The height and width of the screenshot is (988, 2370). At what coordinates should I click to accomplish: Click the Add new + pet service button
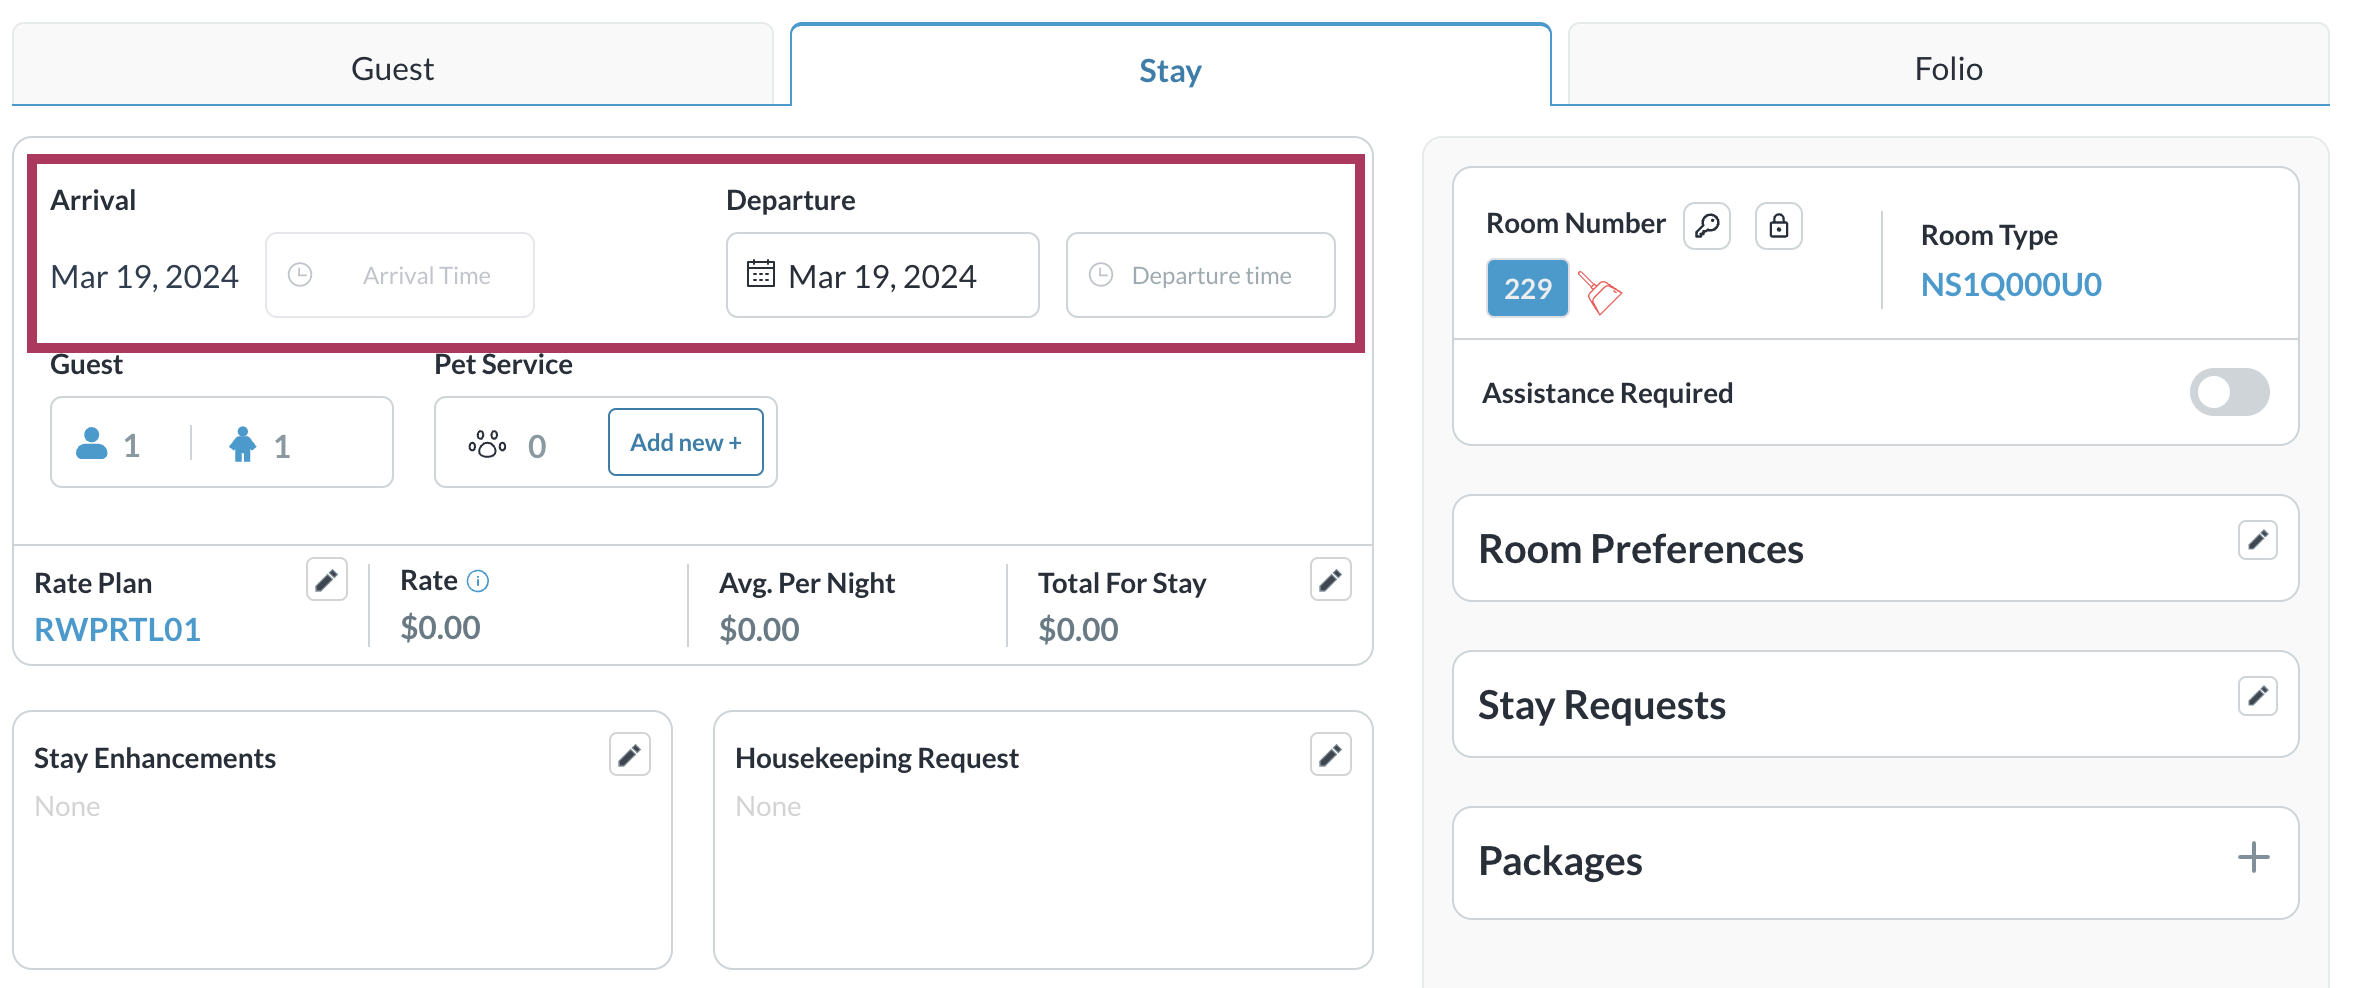click(685, 442)
